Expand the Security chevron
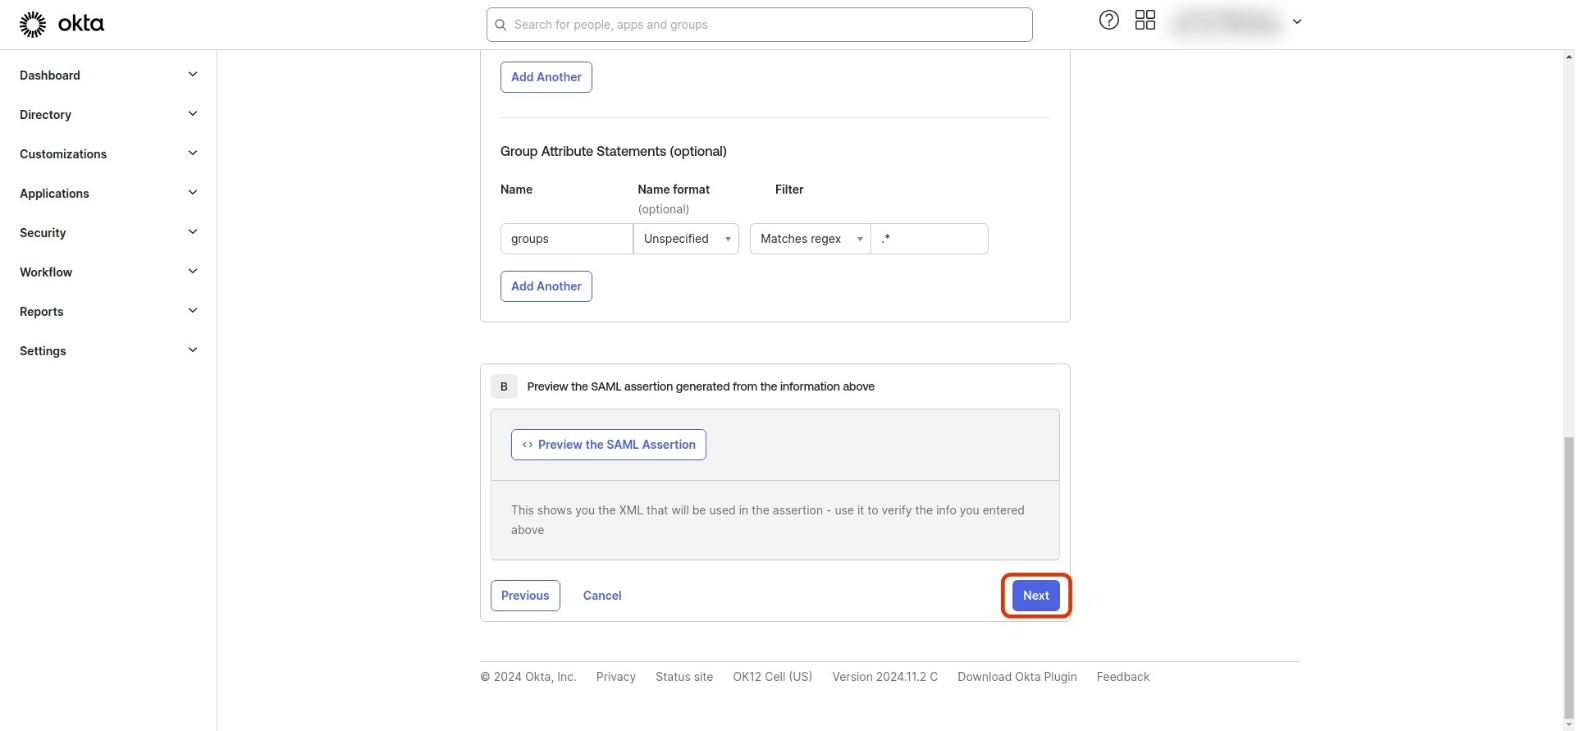The height and width of the screenshot is (731, 1576). (x=193, y=232)
